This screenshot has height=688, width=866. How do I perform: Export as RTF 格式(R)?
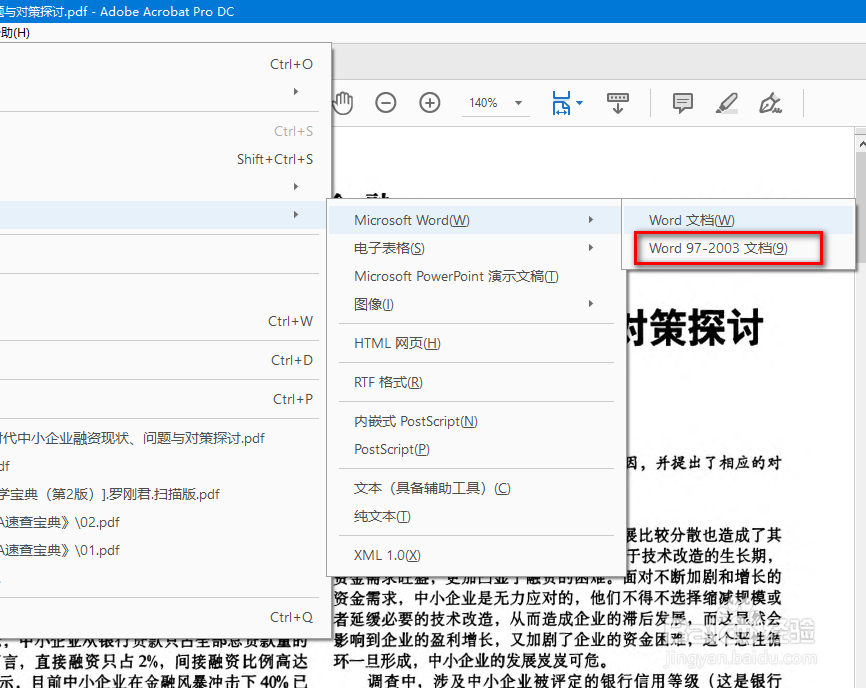[x=474, y=382]
